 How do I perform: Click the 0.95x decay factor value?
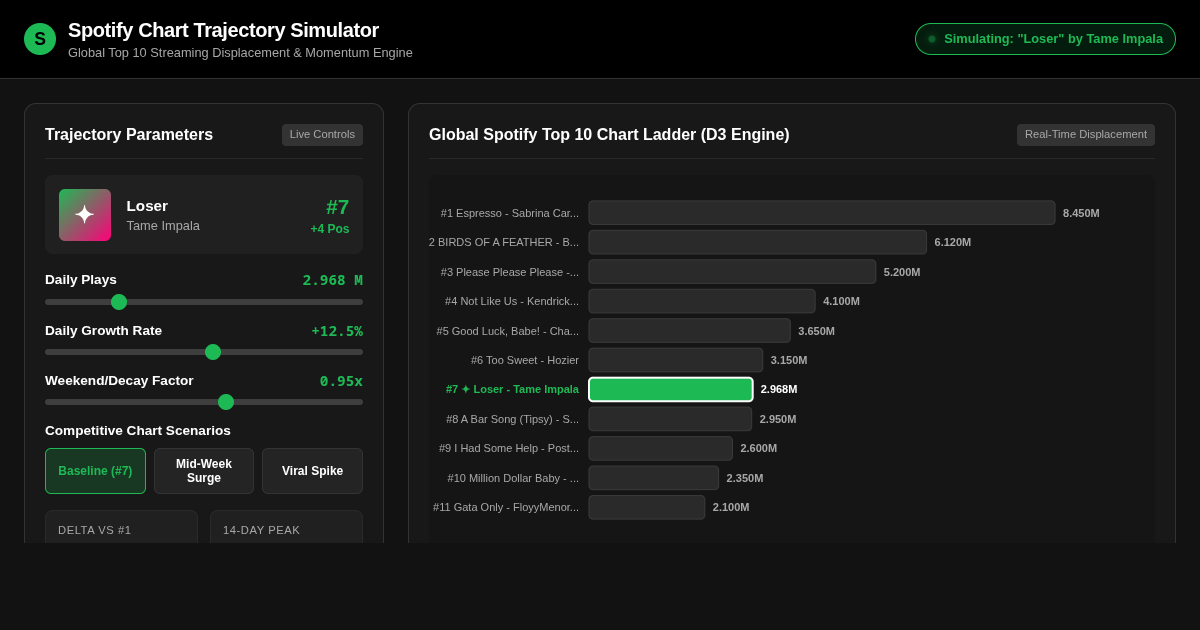pos(341,381)
